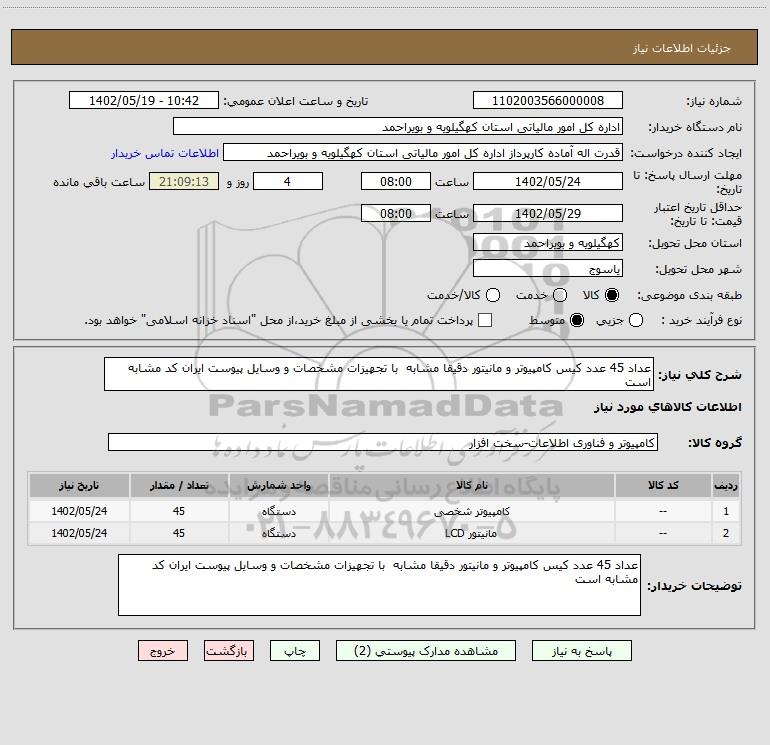Click the response deadline hour 08:00 field

[396, 181]
